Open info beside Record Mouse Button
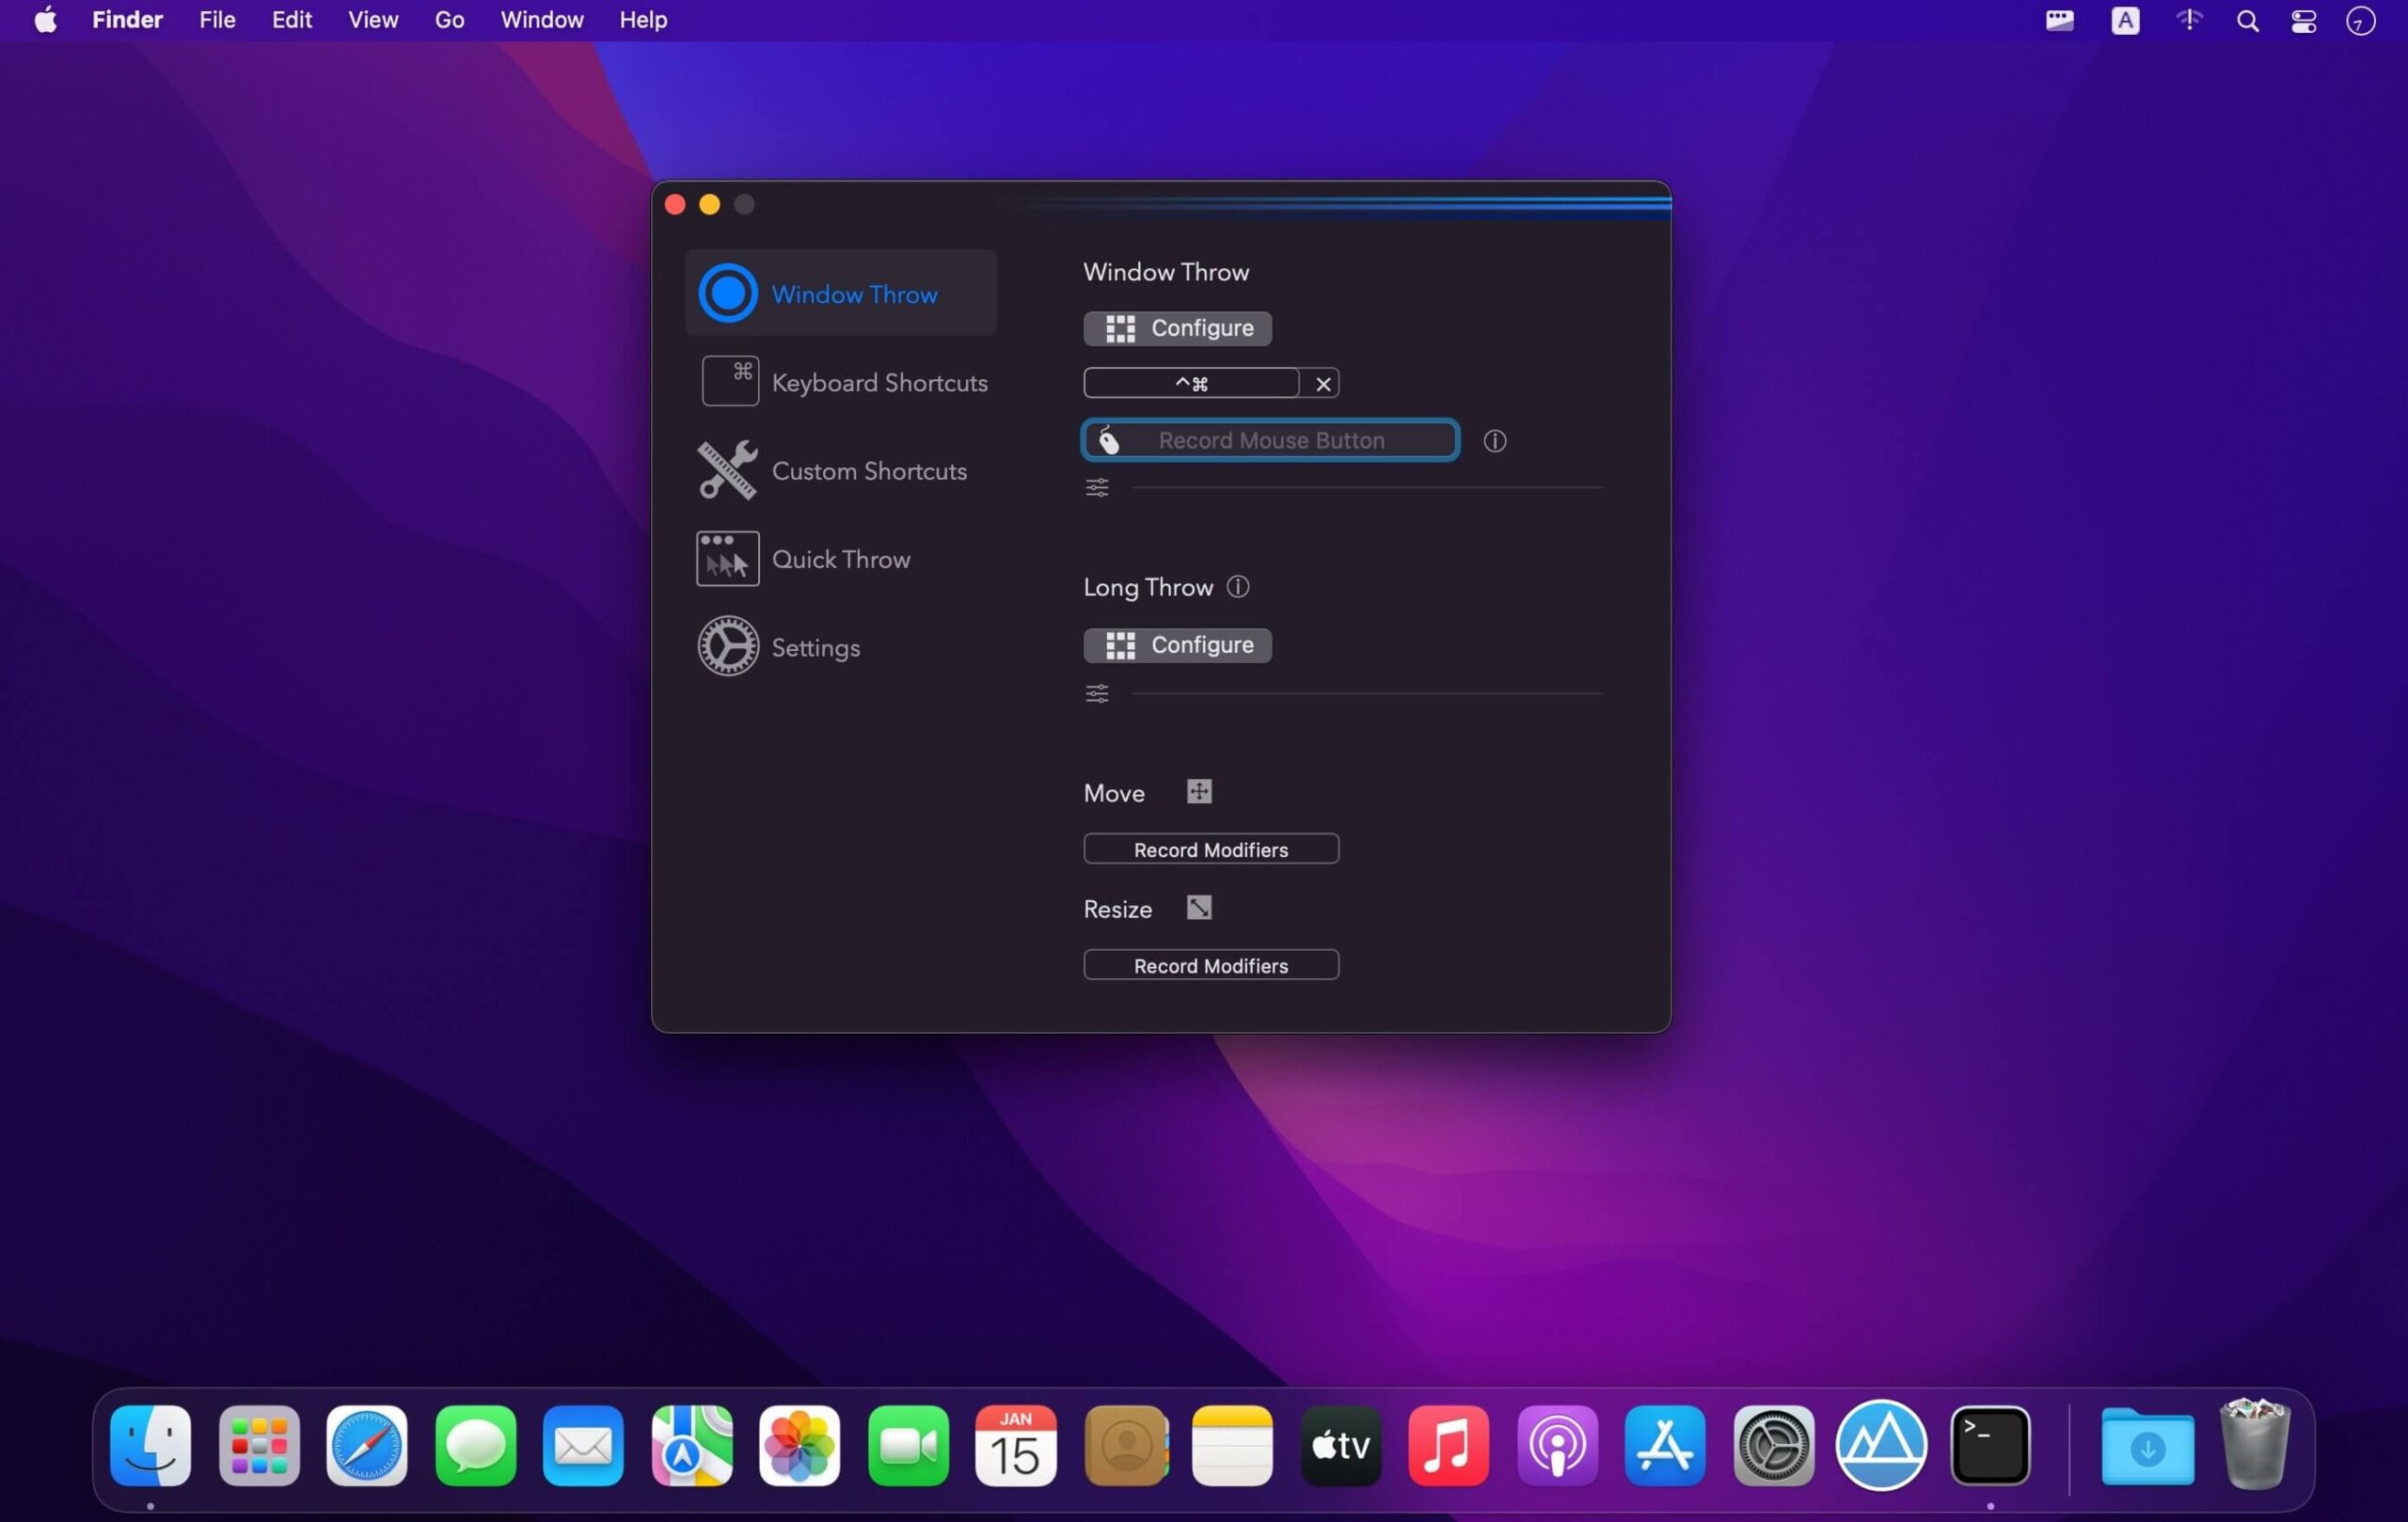The height and width of the screenshot is (1522, 2408). pyautogui.click(x=1495, y=440)
